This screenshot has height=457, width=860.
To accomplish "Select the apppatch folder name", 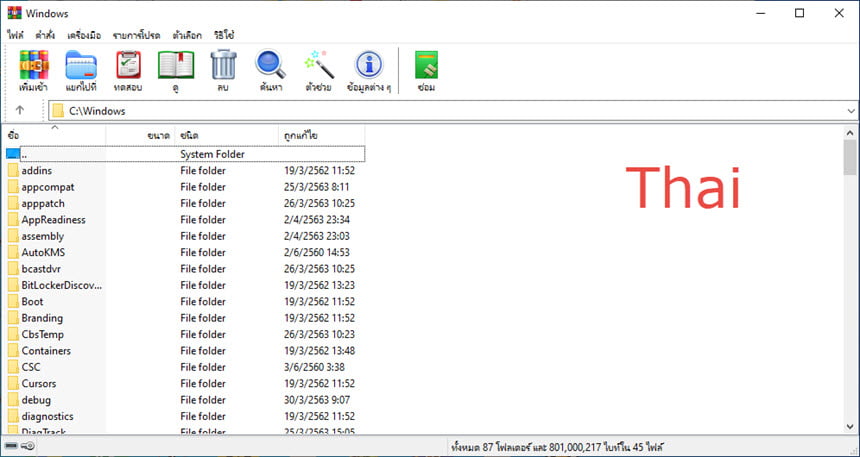I will pyautogui.click(x=43, y=204).
